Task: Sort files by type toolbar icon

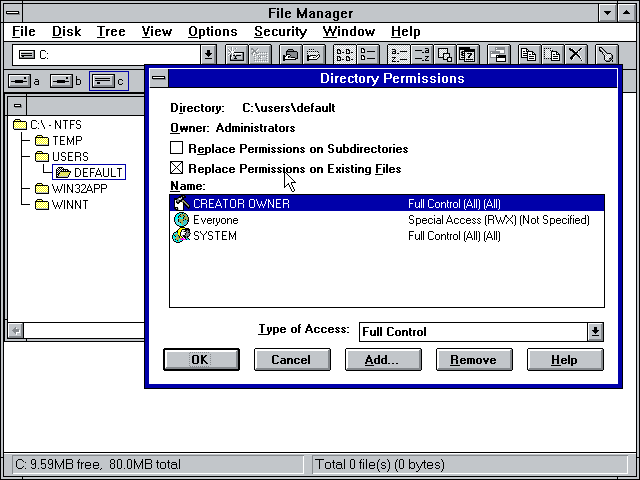Action: pos(422,54)
